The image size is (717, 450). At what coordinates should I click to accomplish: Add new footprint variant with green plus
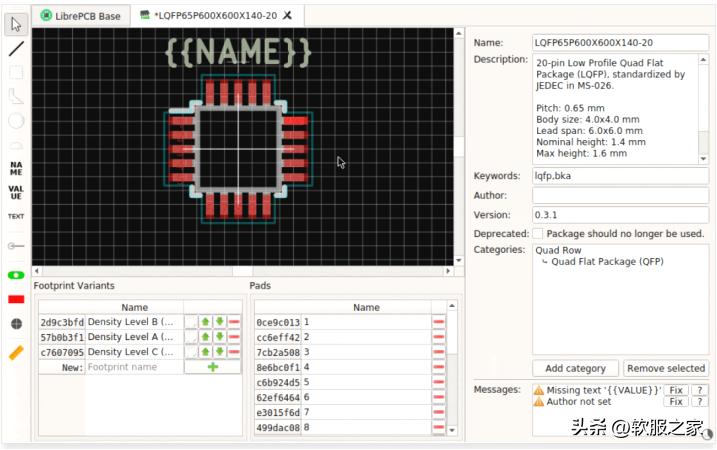click(x=212, y=368)
